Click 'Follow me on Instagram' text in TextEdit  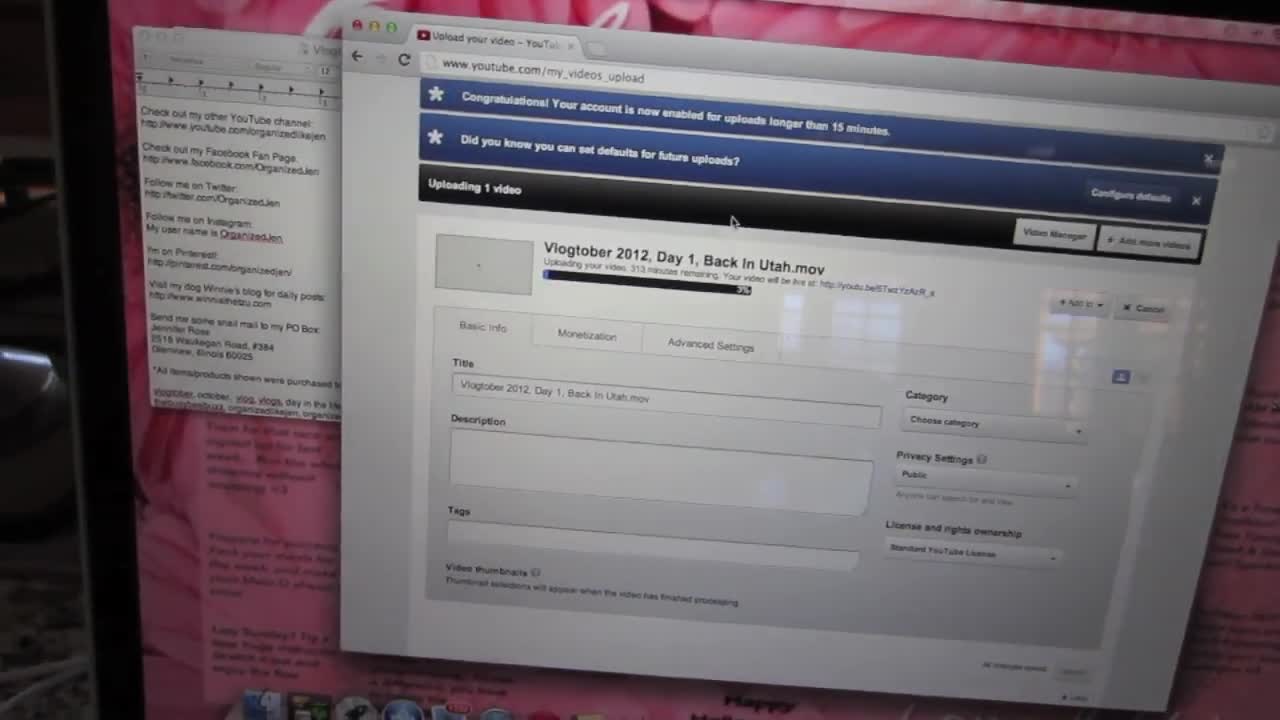click(x=199, y=219)
